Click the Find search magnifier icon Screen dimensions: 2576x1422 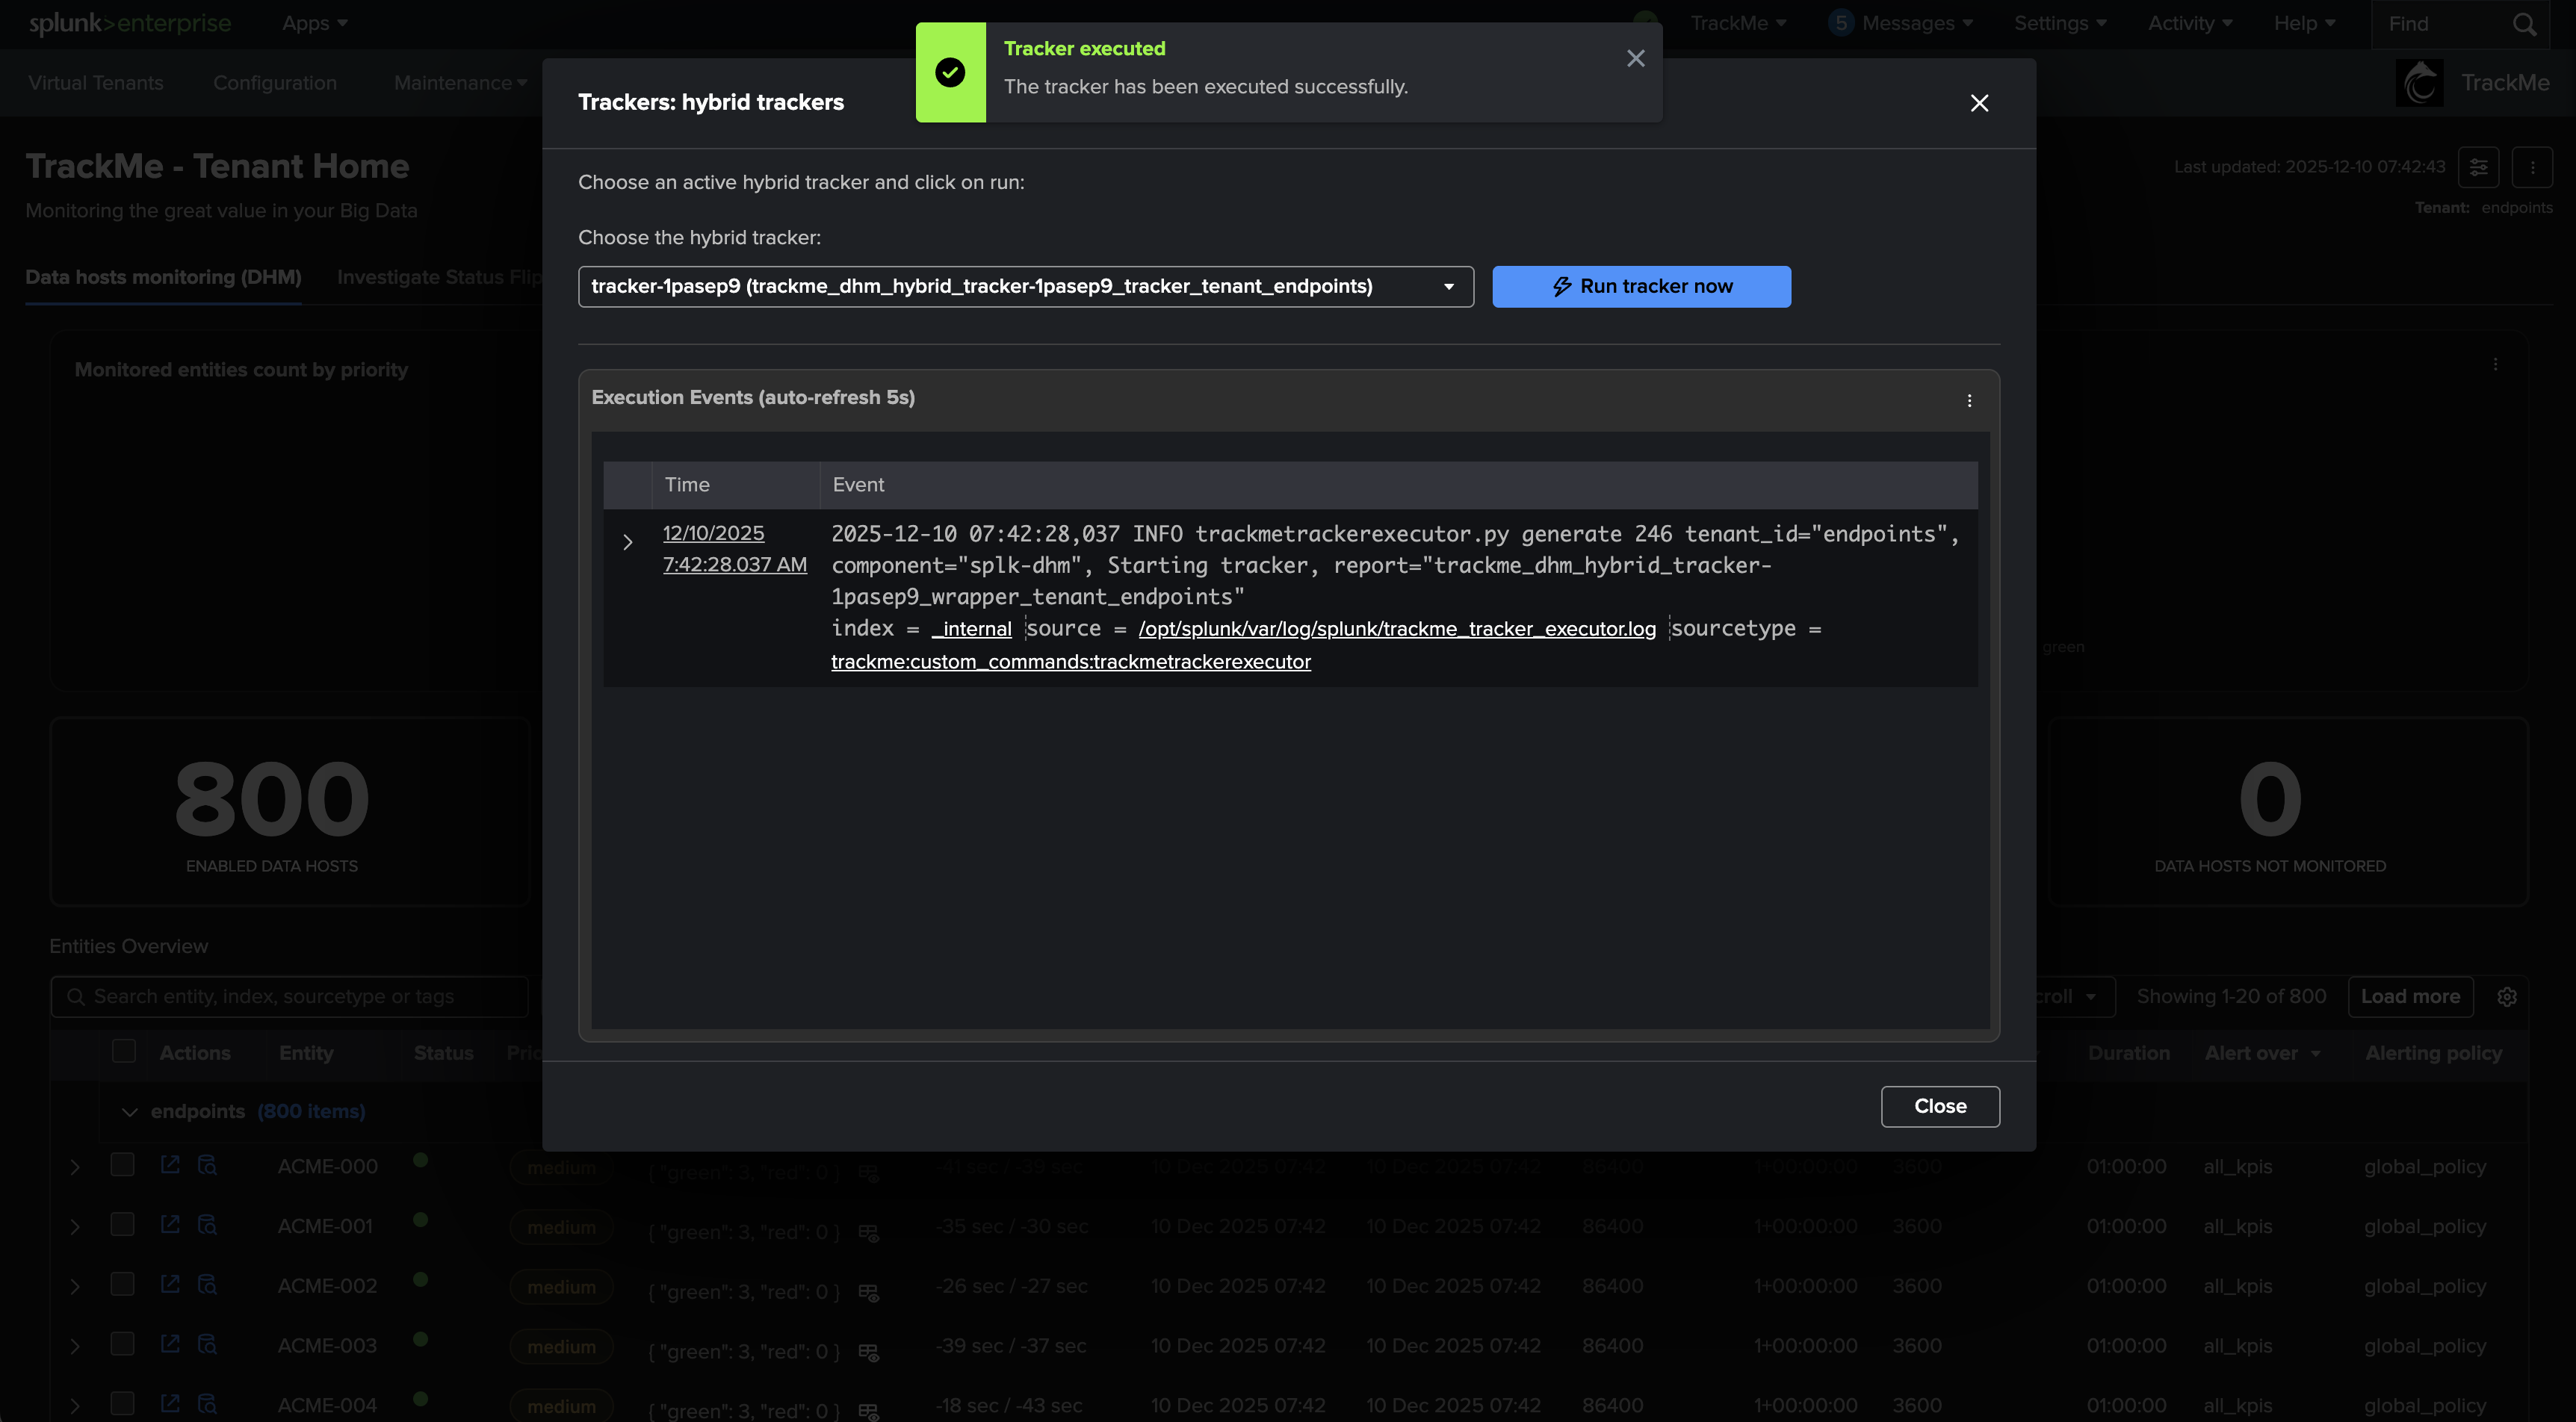2524,24
